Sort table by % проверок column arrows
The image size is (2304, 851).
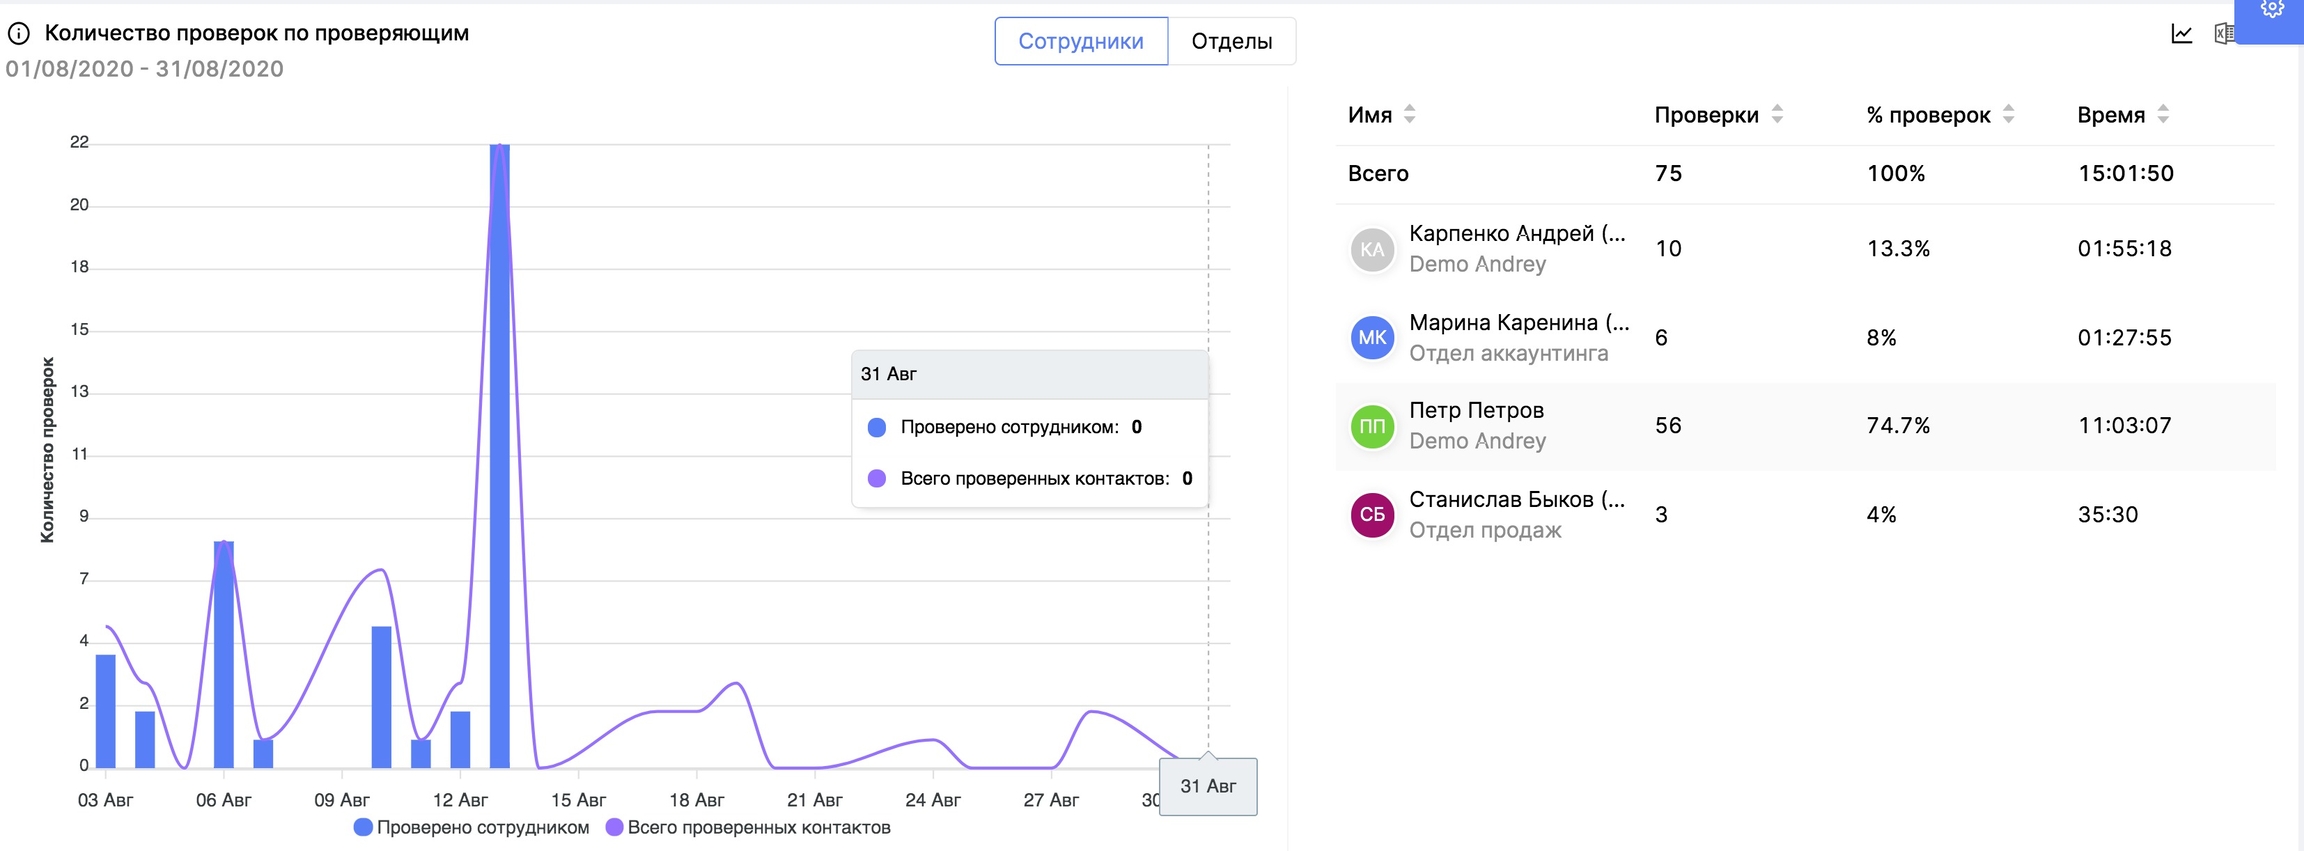(2008, 115)
